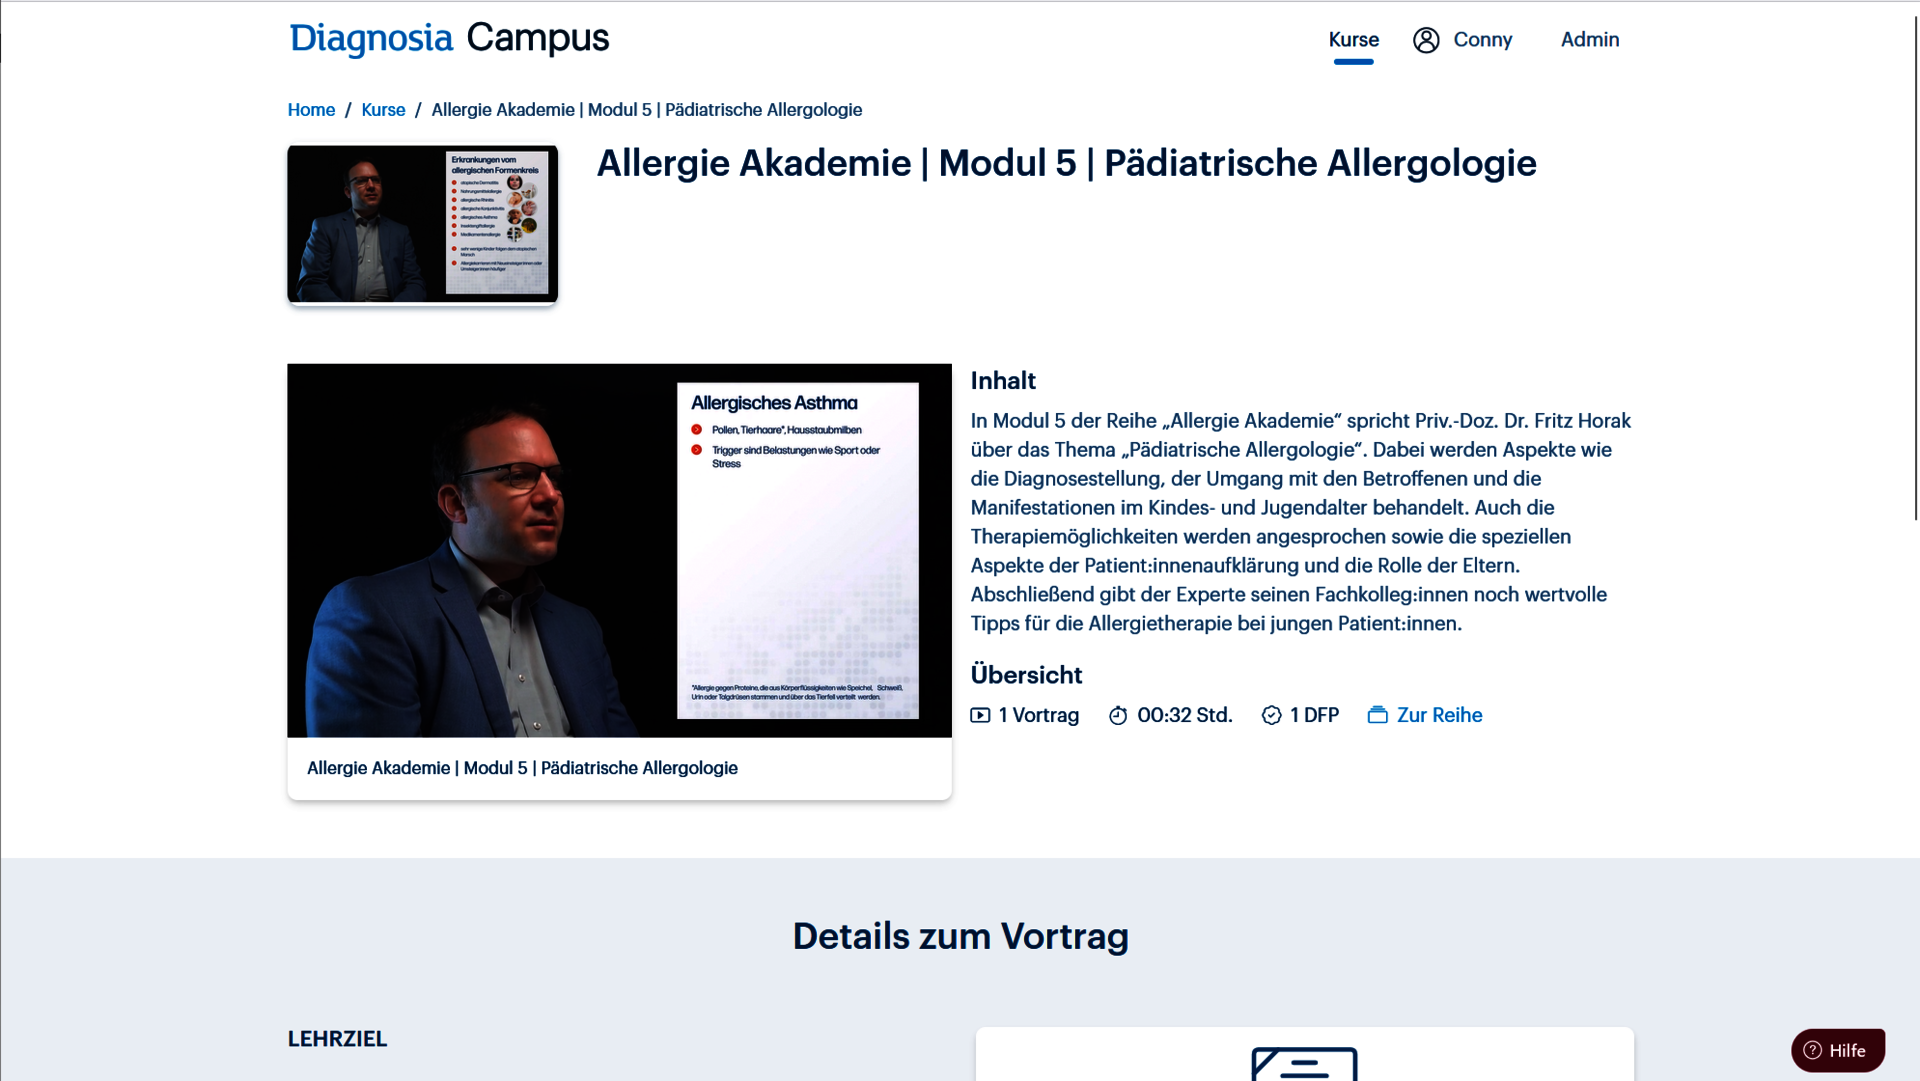The image size is (1920, 1081).
Task: Click the user profile icon beside Conny
Action: 1426,40
